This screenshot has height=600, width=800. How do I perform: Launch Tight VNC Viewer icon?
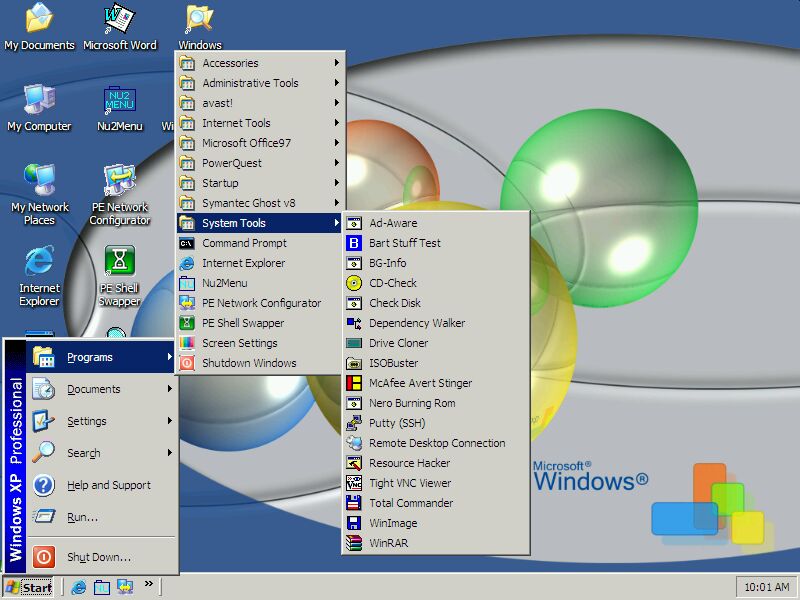coord(354,483)
